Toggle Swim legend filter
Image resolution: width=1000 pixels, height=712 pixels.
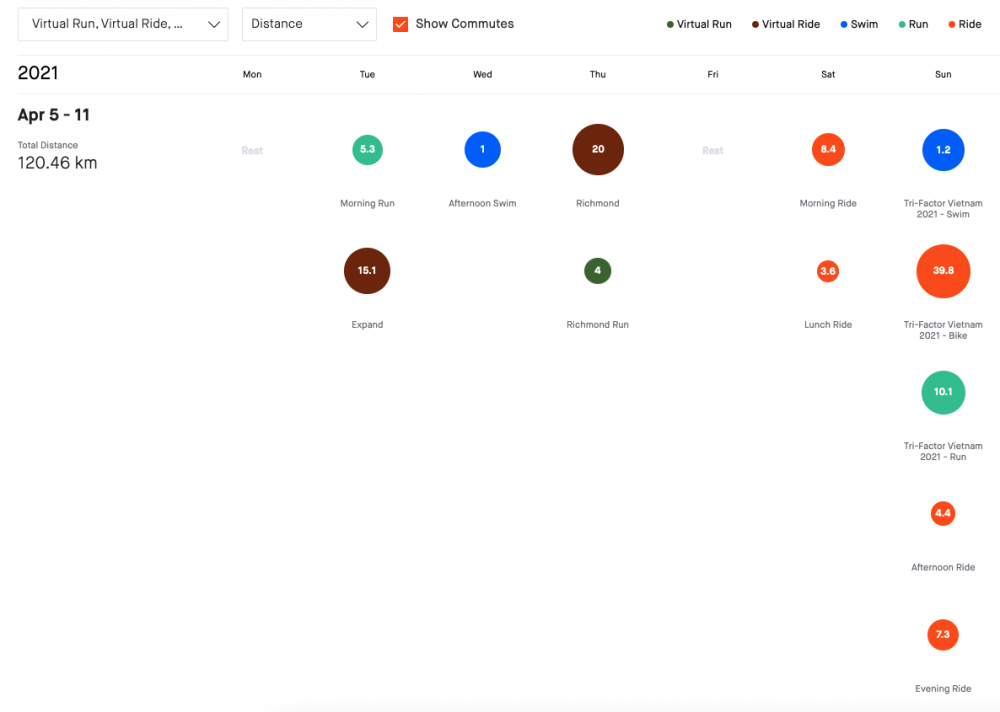click(858, 24)
